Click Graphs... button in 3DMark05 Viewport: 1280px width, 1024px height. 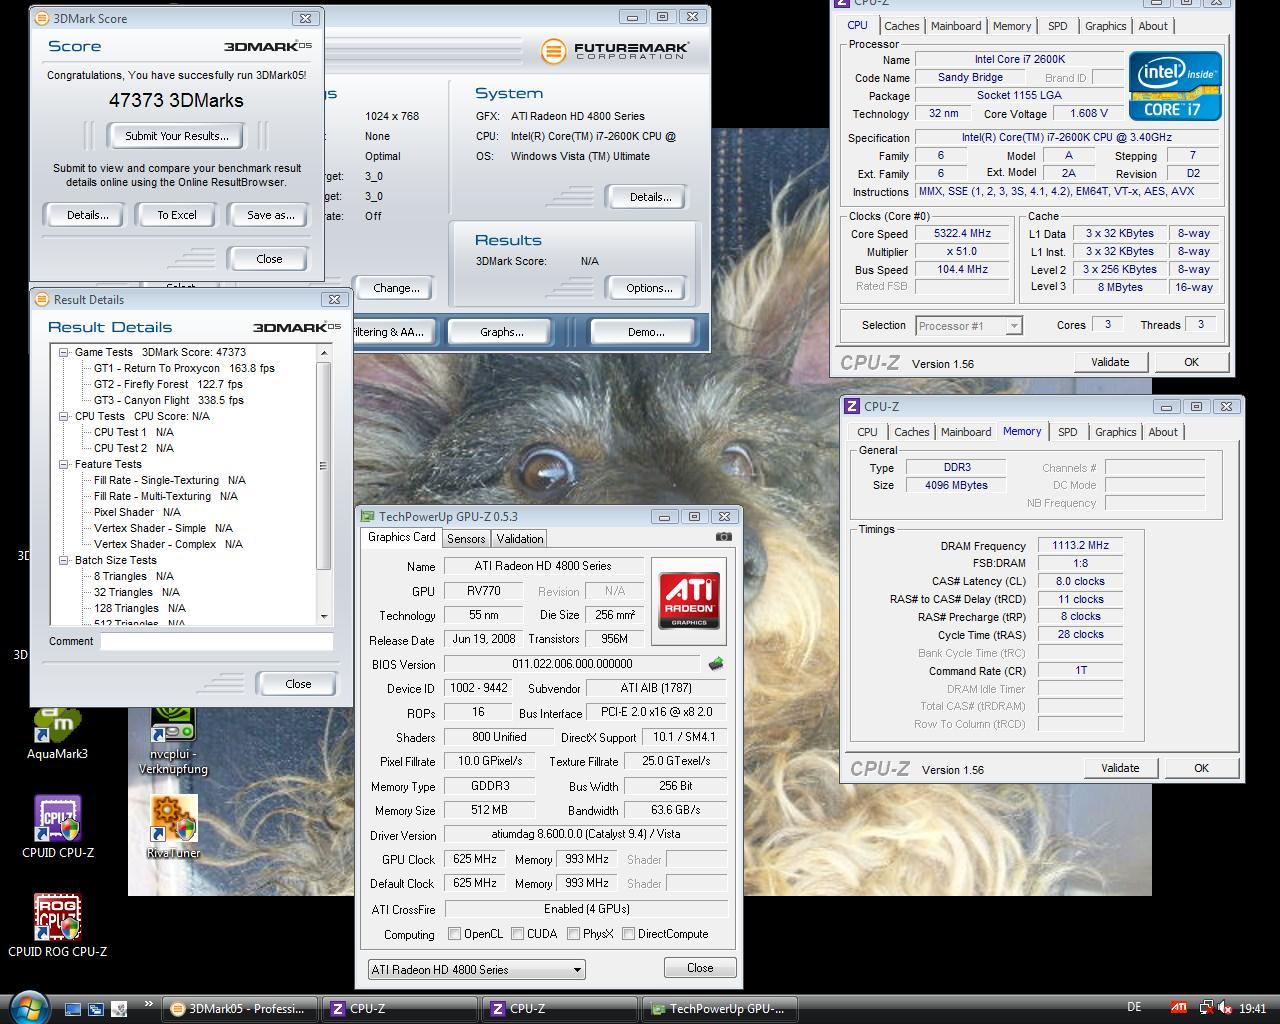click(x=501, y=332)
